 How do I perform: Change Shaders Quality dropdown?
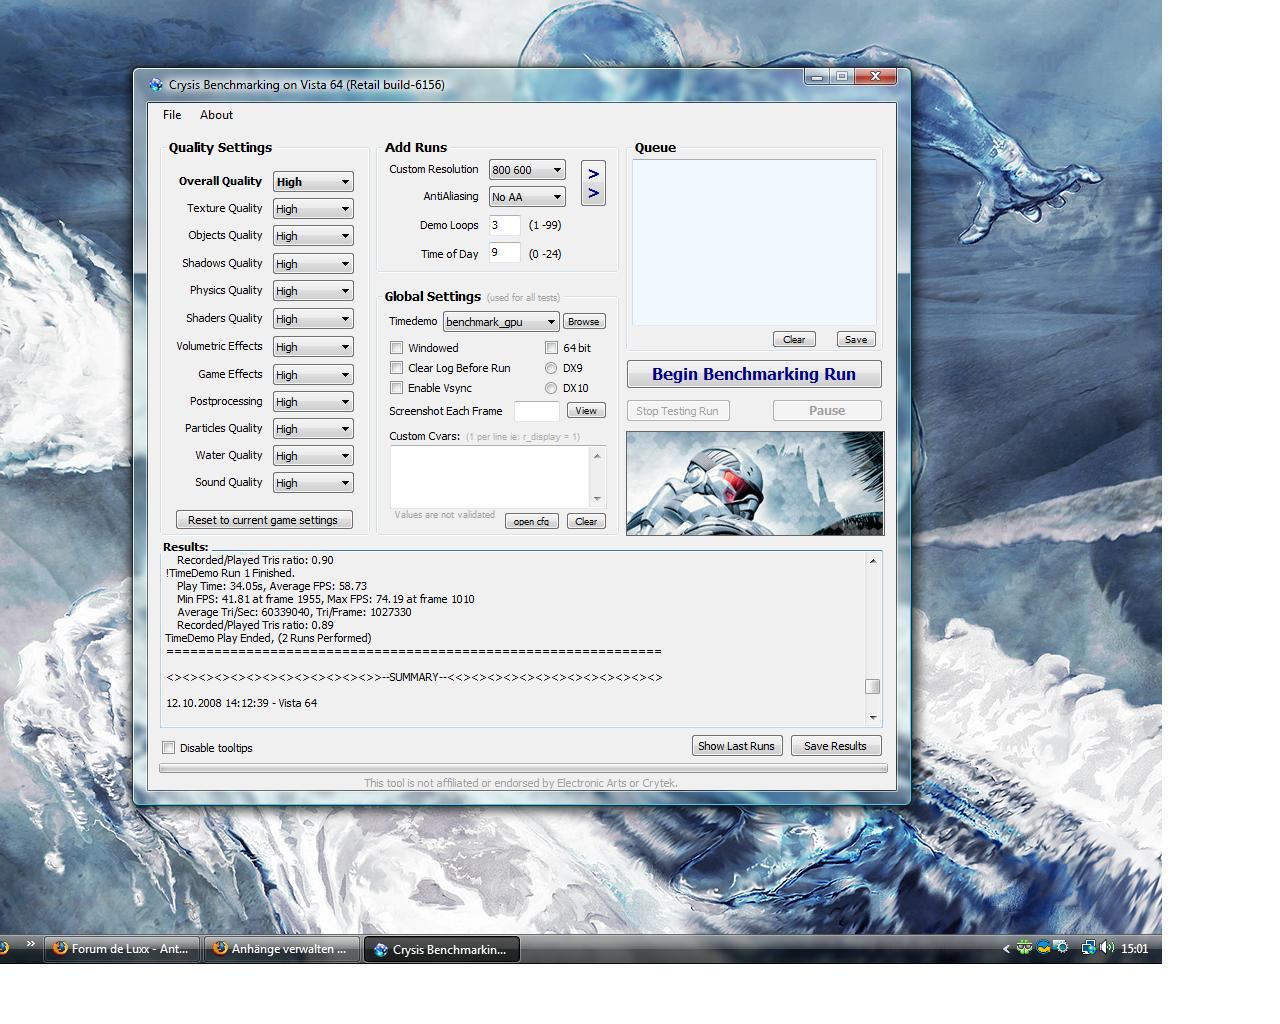tap(313, 319)
